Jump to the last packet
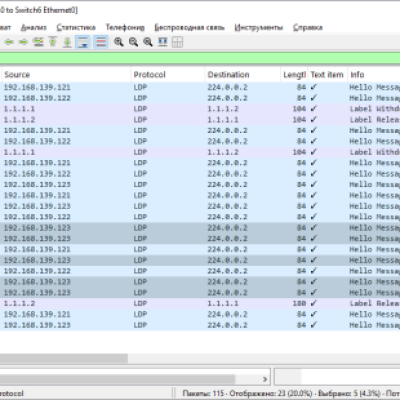 pyautogui.click(x=67, y=42)
